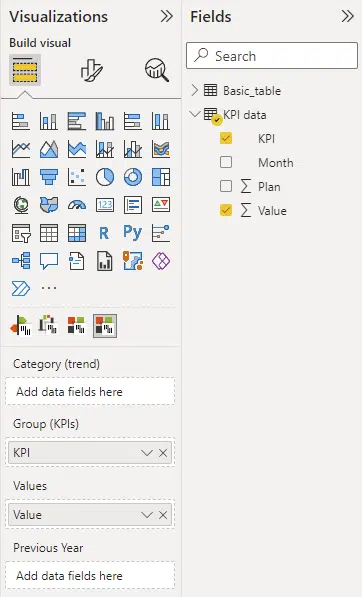Collapse the Visualizations pane
Screen dimensions: 362x597
166,16
